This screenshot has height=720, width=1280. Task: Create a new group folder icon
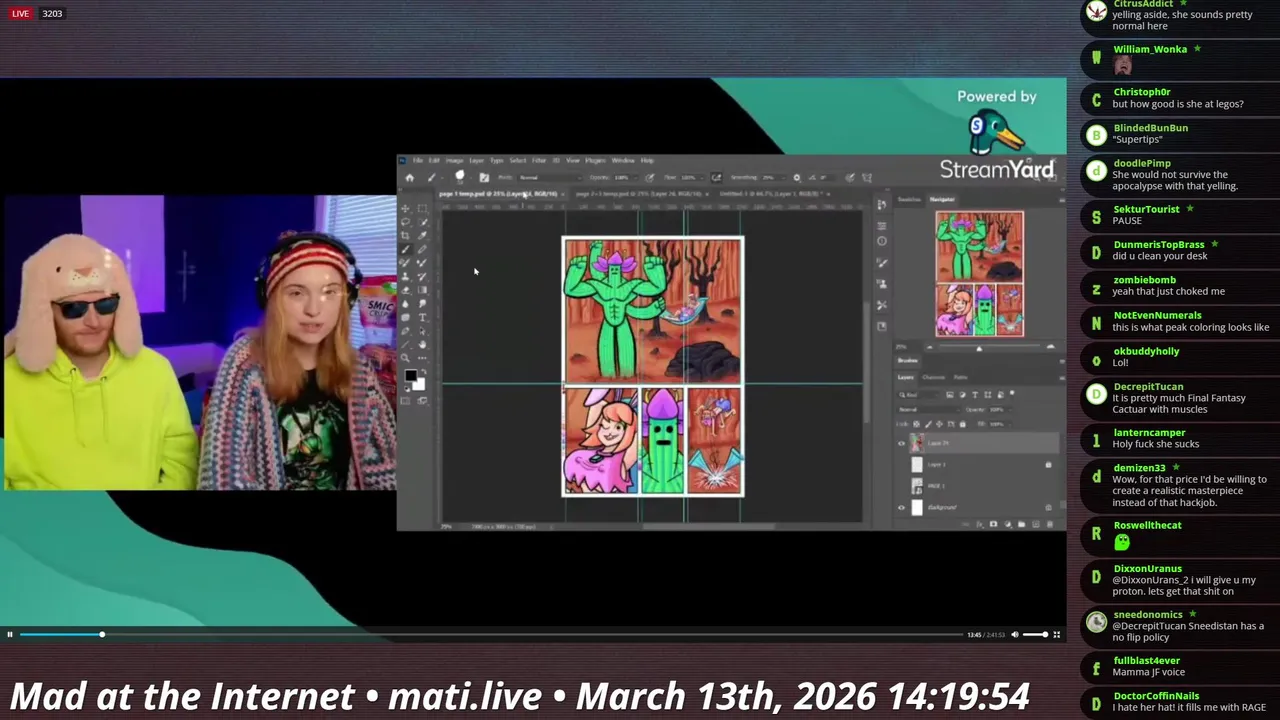pyautogui.click(x=1021, y=524)
